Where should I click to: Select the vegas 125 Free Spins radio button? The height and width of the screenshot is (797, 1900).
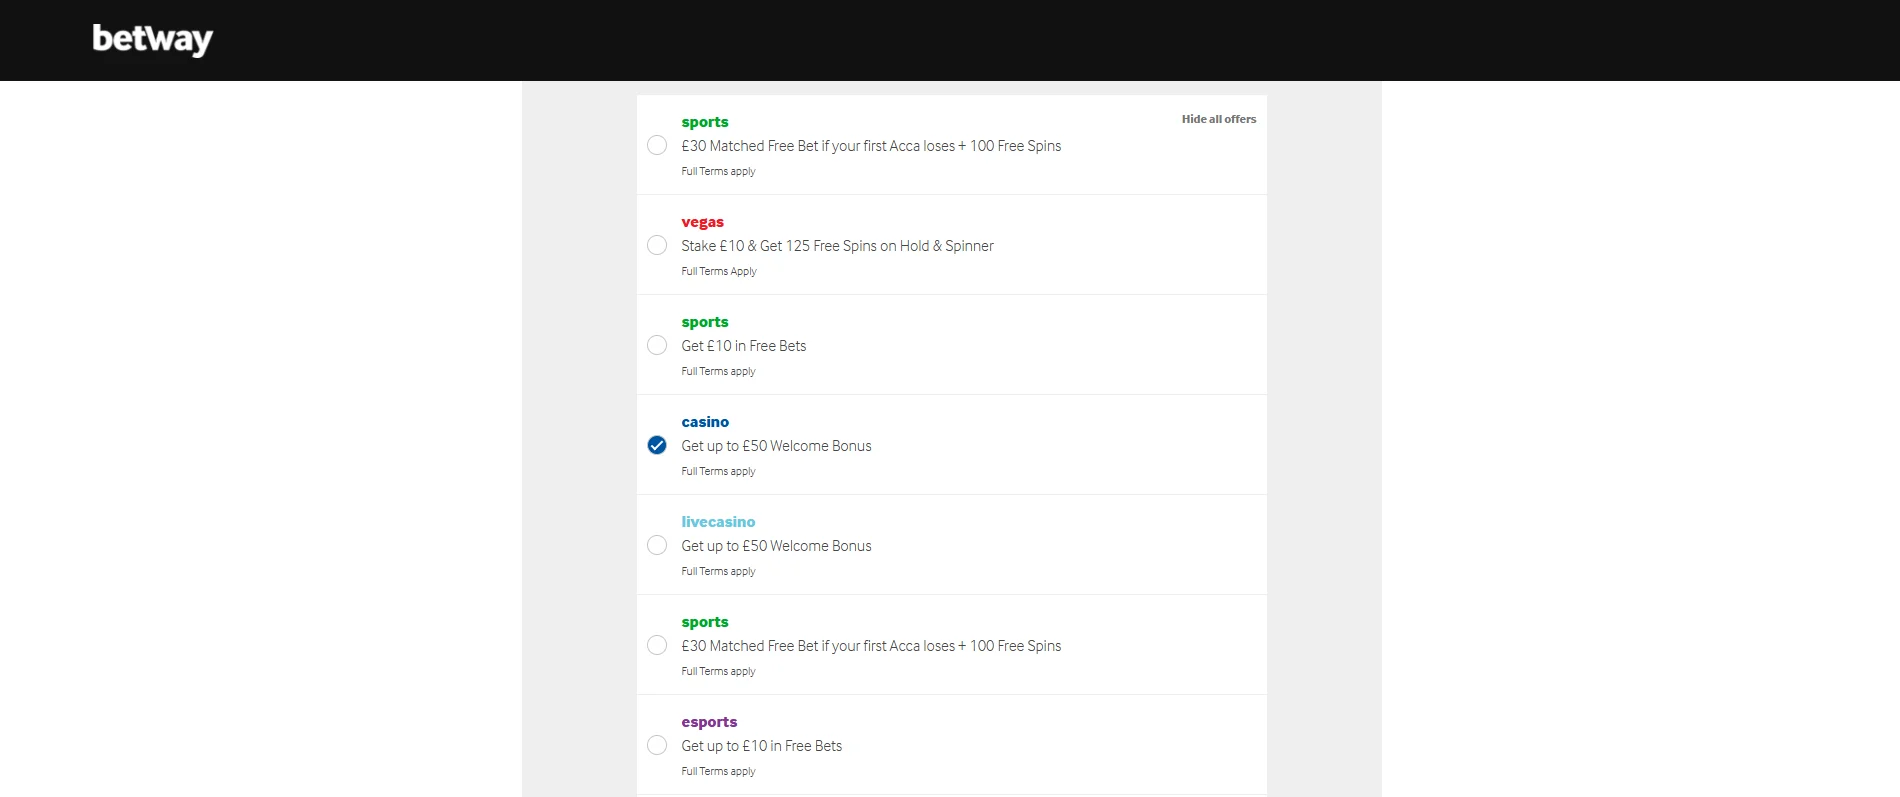(x=657, y=245)
